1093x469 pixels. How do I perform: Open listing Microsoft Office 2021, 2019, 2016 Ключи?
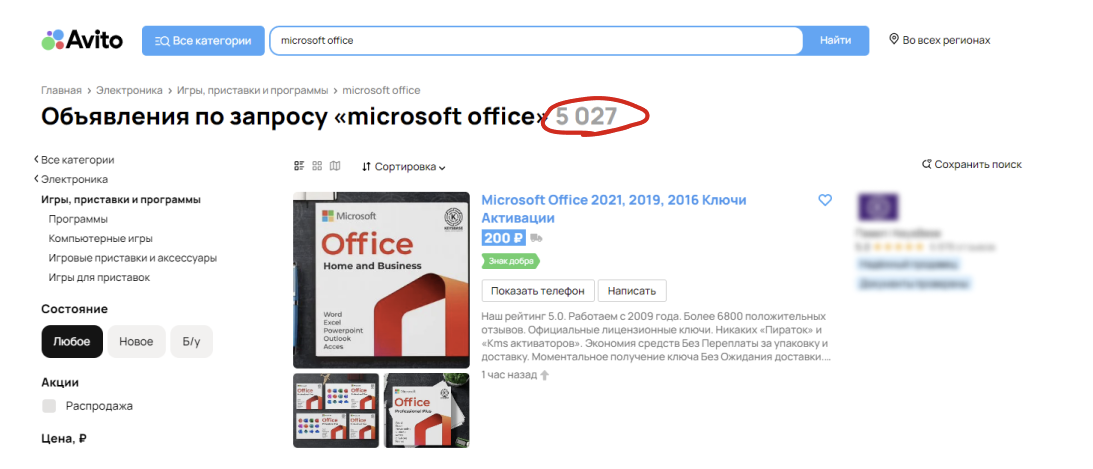[x=614, y=209]
